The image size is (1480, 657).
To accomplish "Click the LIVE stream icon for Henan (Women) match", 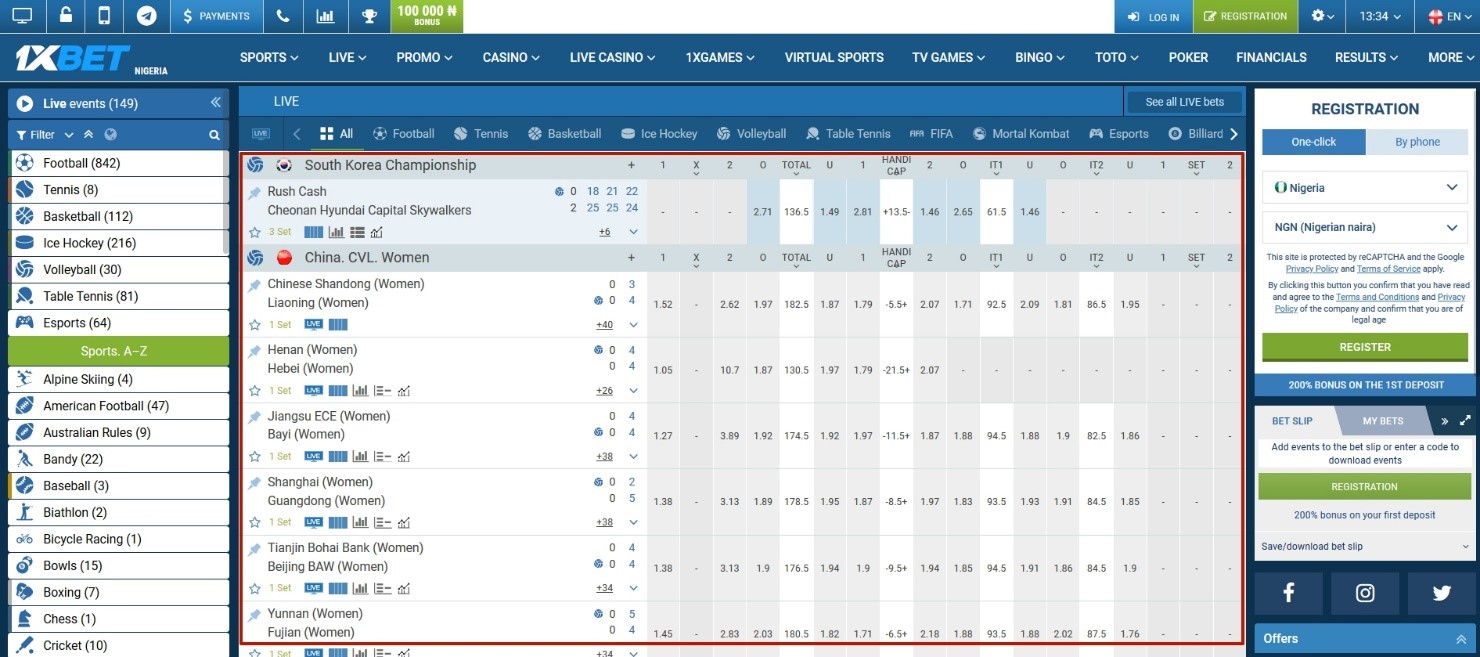I will coord(314,390).
